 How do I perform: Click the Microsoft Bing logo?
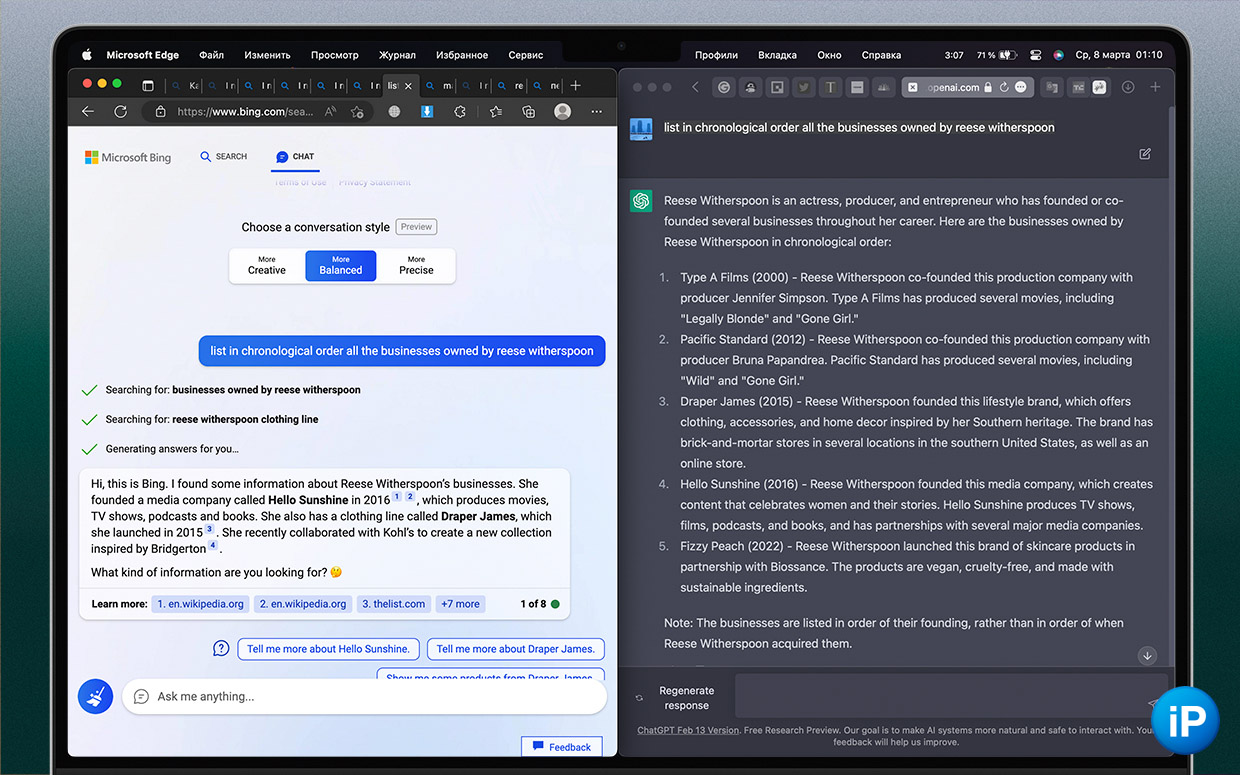tap(128, 157)
